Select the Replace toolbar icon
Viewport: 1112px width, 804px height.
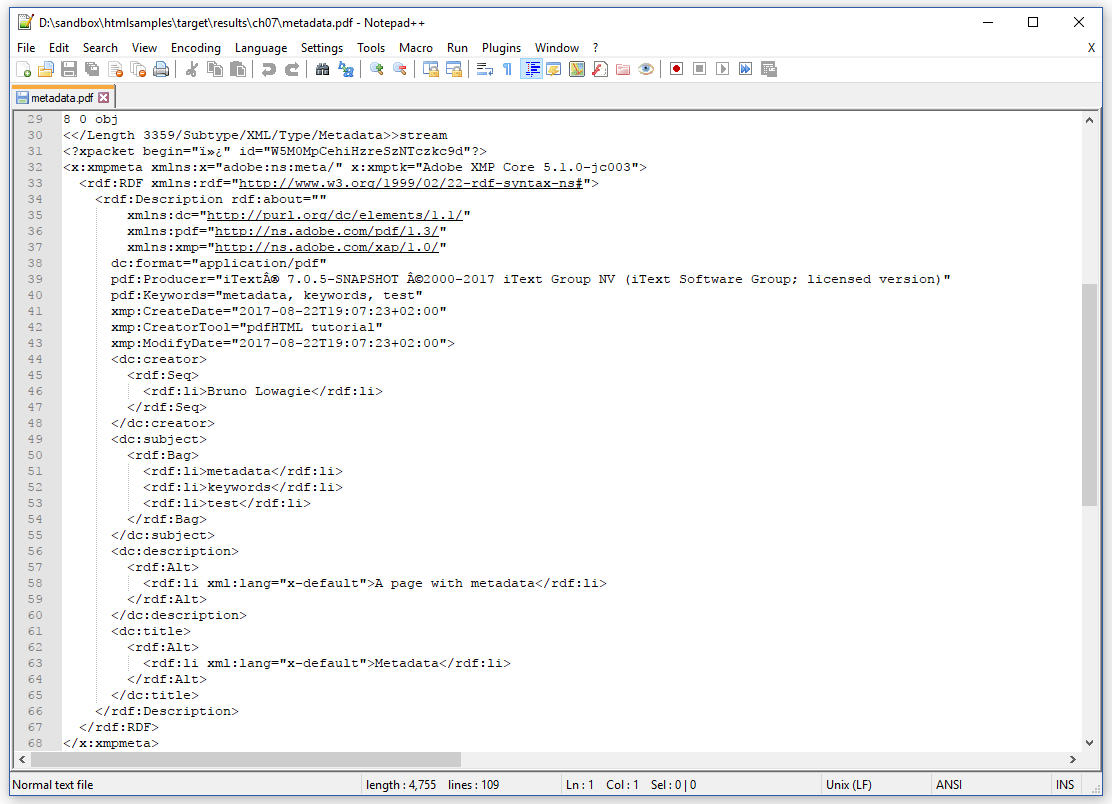pyautogui.click(x=345, y=68)
